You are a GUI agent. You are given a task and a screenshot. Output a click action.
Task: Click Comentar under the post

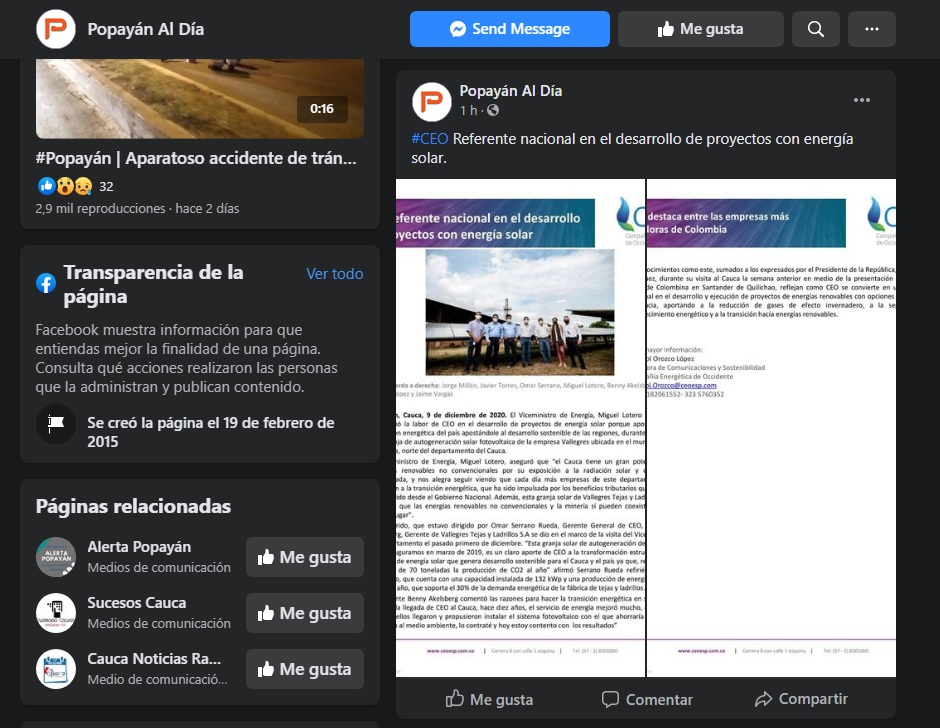click(x=647, y=699)
